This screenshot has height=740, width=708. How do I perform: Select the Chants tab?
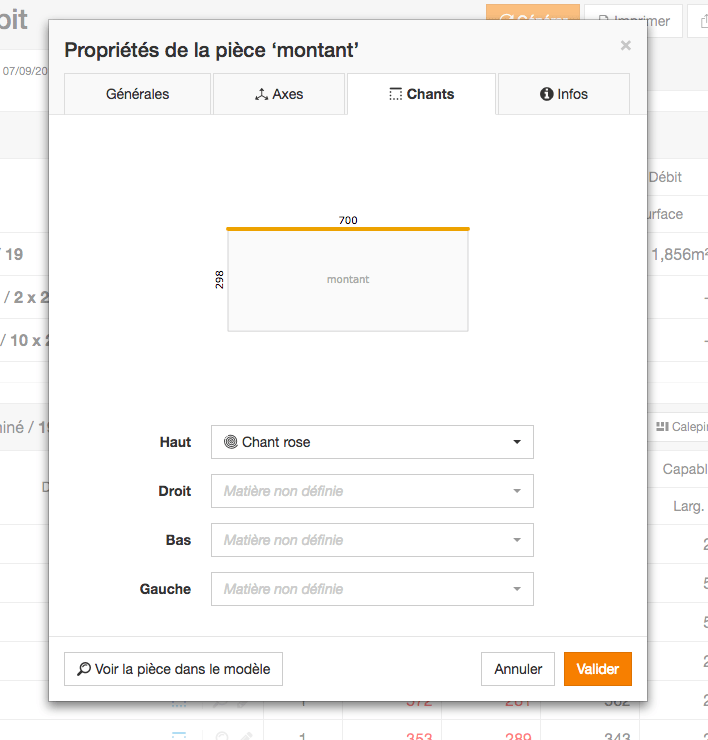[x=421, y=94]
